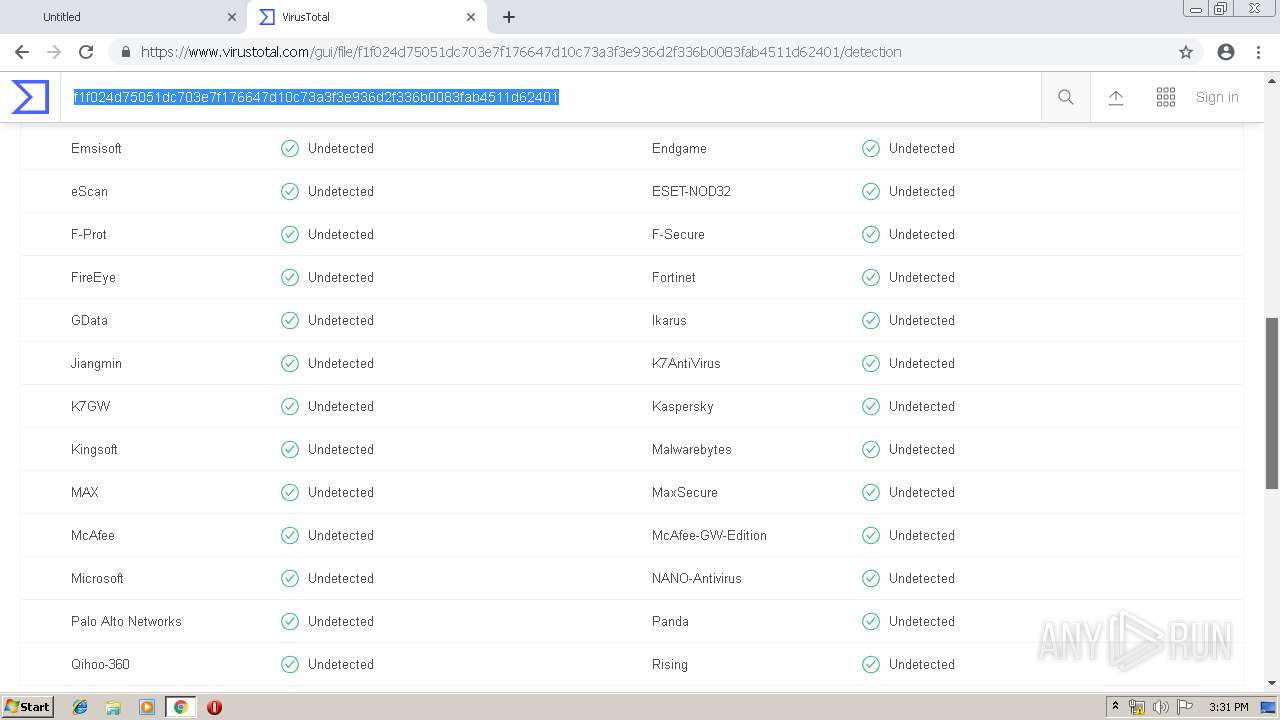
Task: Click the Undetected result for McAfee
Action: coord(341,535)
